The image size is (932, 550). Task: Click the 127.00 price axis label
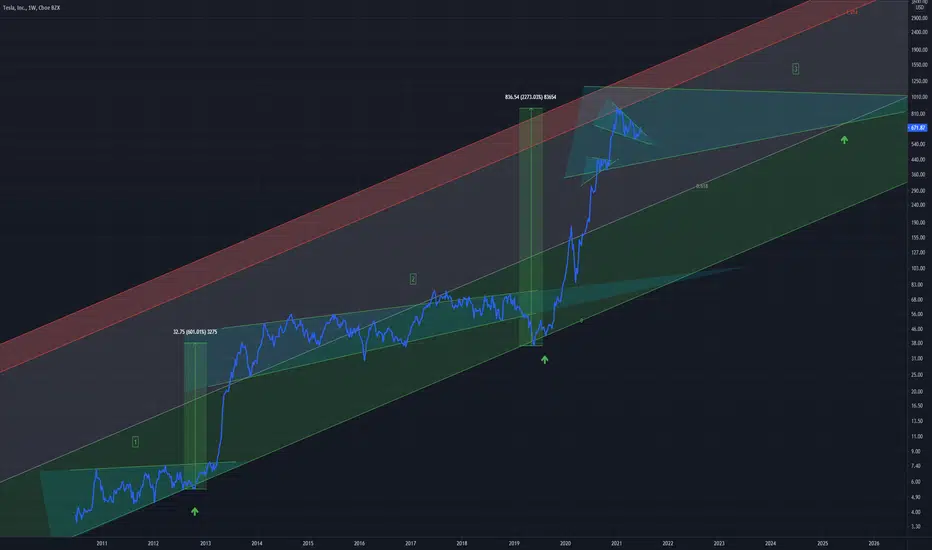(918, 253)
